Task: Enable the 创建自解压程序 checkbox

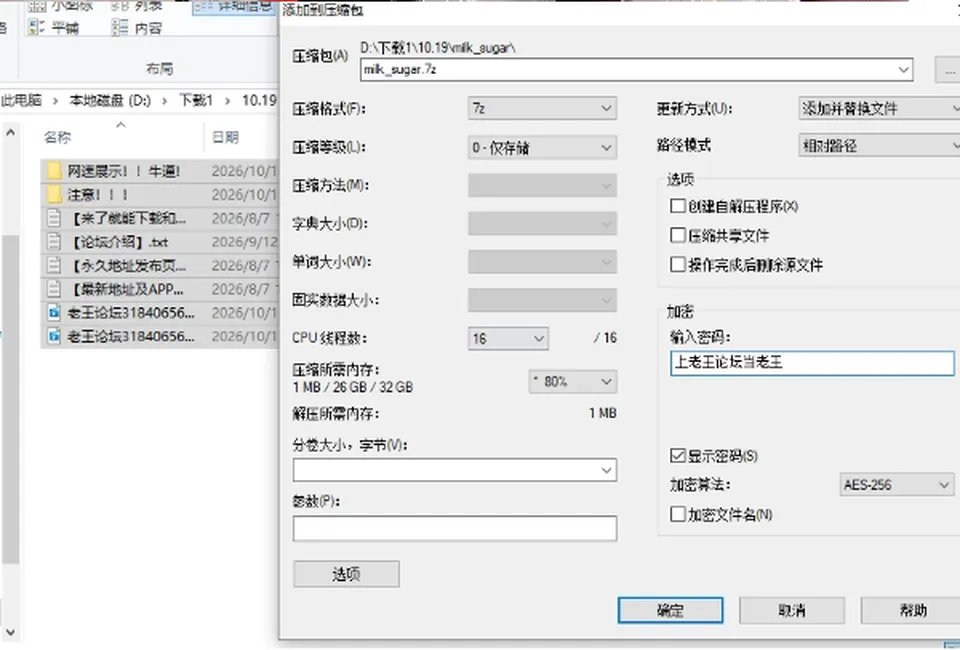Action: [x=678, y=206]
